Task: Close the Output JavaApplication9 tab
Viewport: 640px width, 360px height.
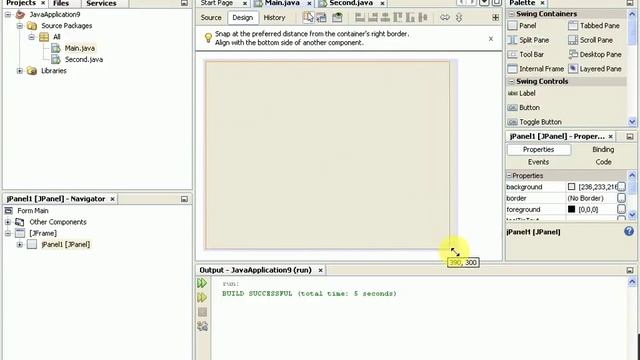Action: click(x=320, y=270)
